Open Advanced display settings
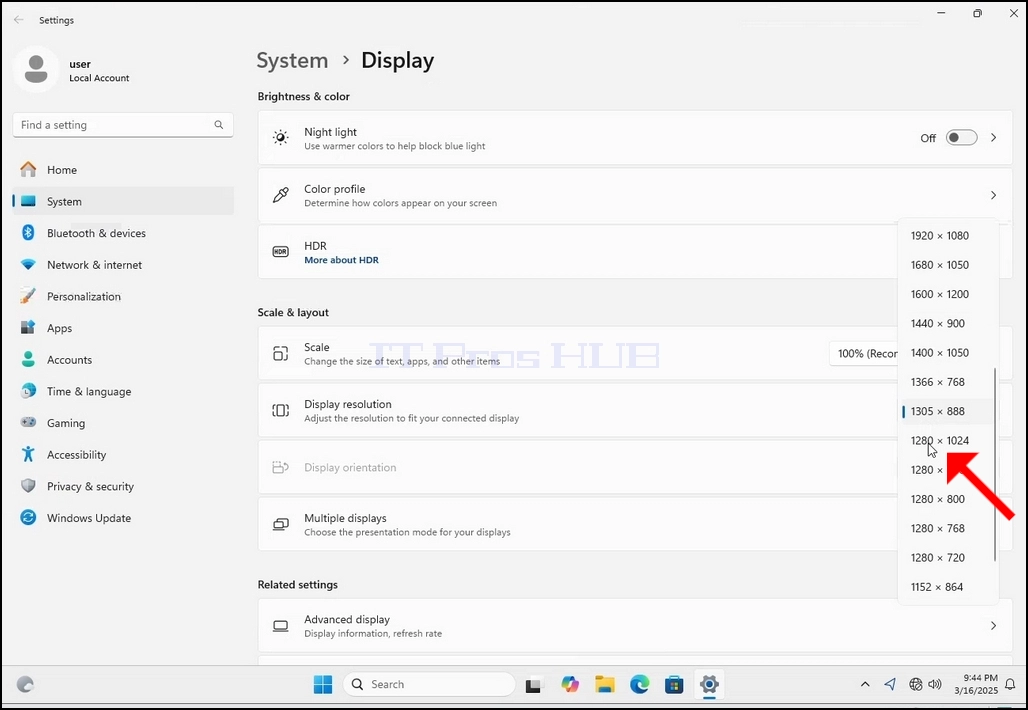The width and height of the screenshot is (1028, 710). [x=635, y=626]
